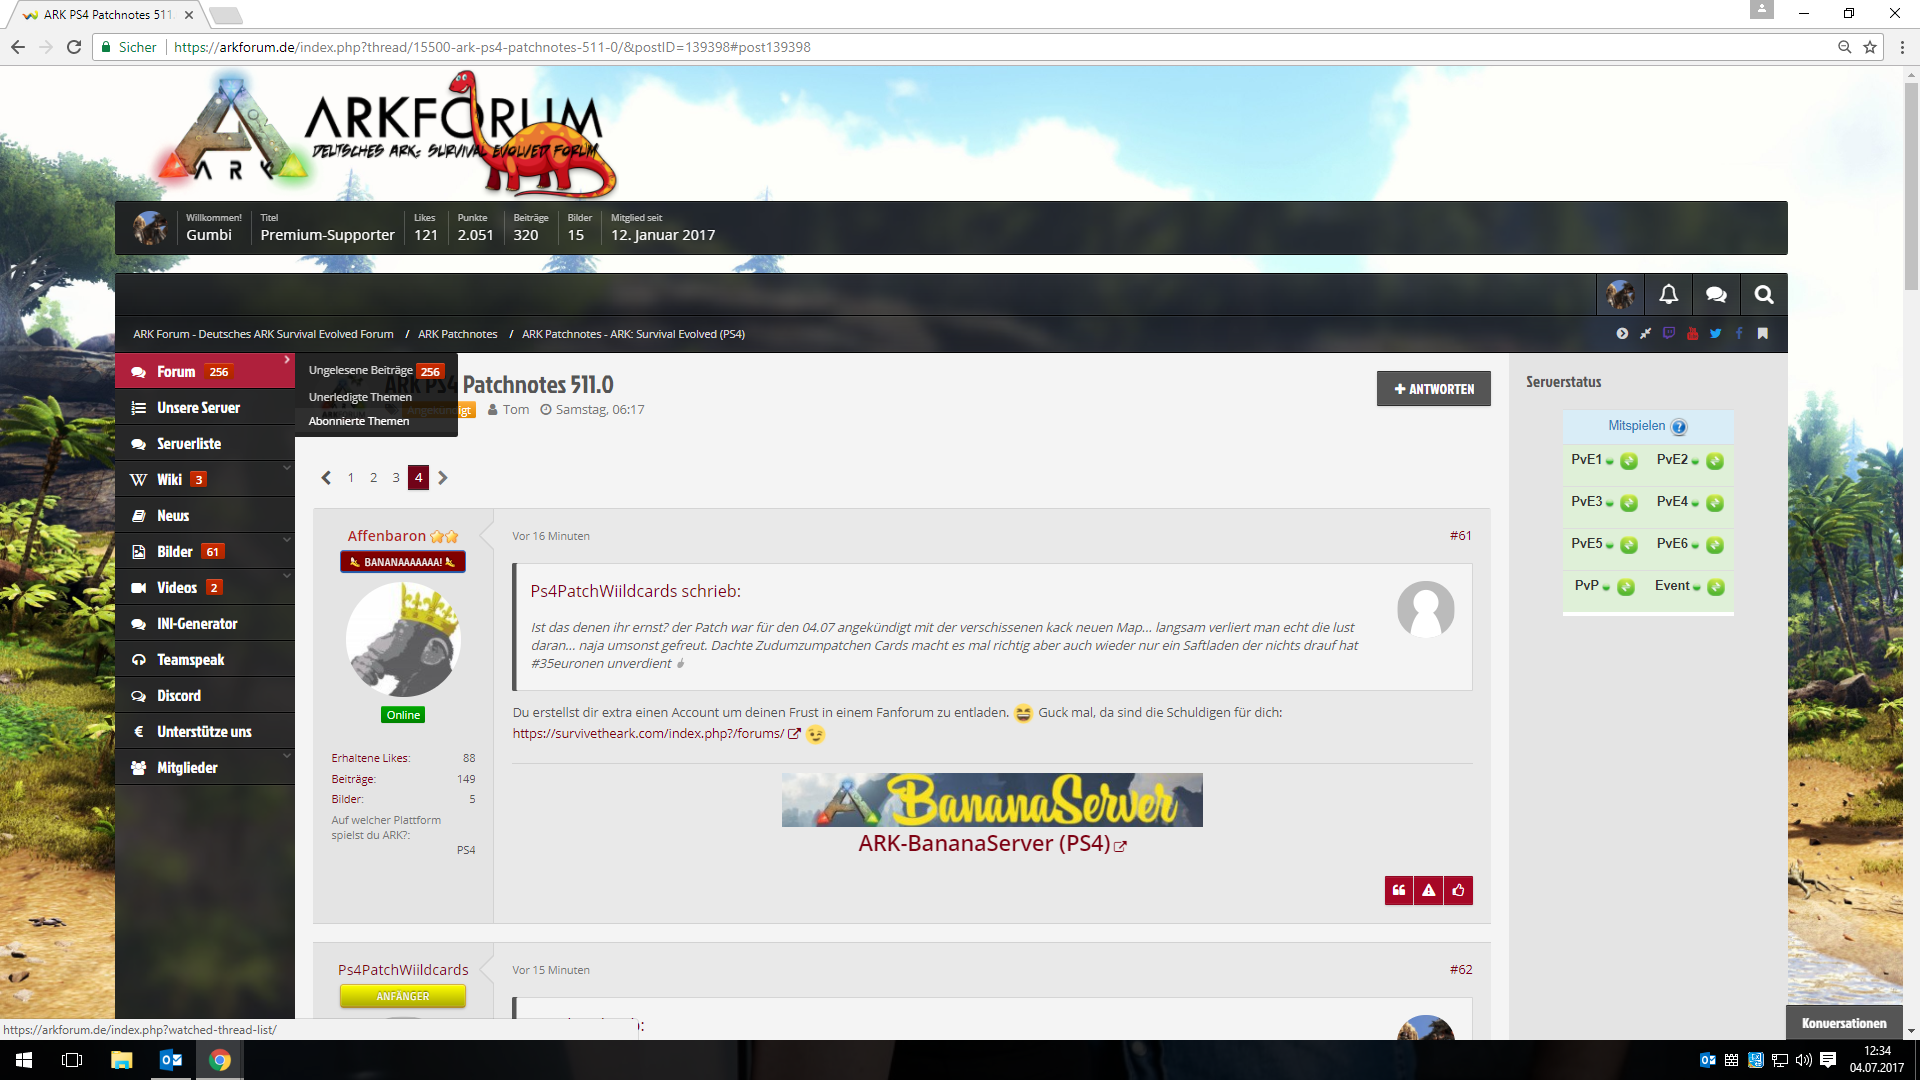Open the Konversationen panel button
This screenshot has height=1080, width=1920.
(x=1844, y=1023)
